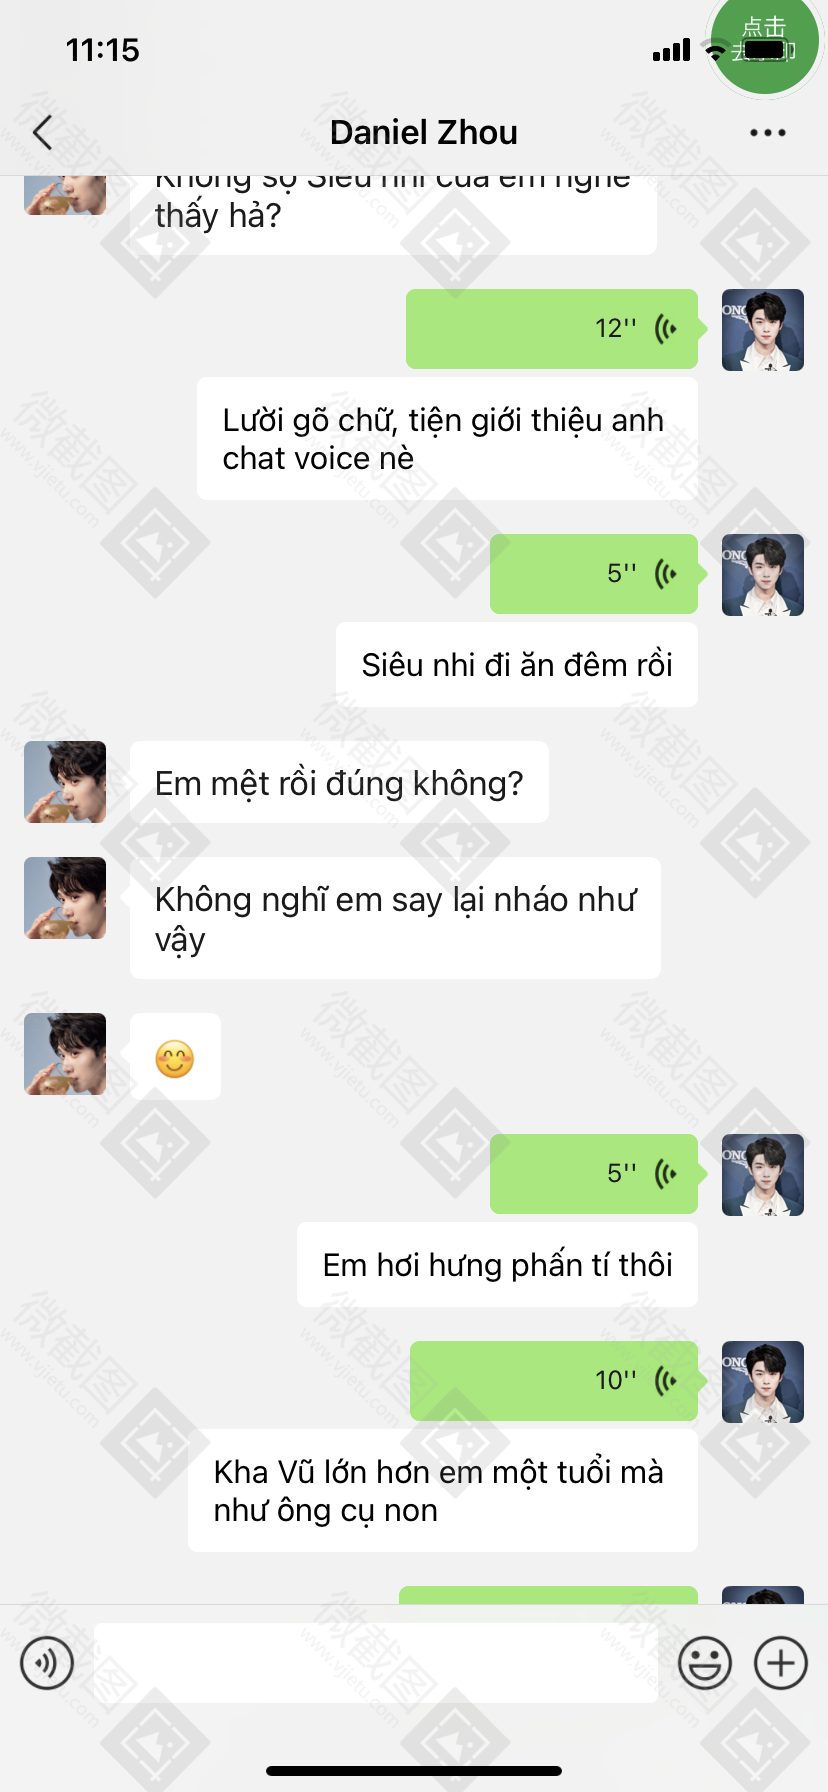Tap the Daniel Zhou chat title
This screenshot has width=828, height=1792.
tap(424, 132)
